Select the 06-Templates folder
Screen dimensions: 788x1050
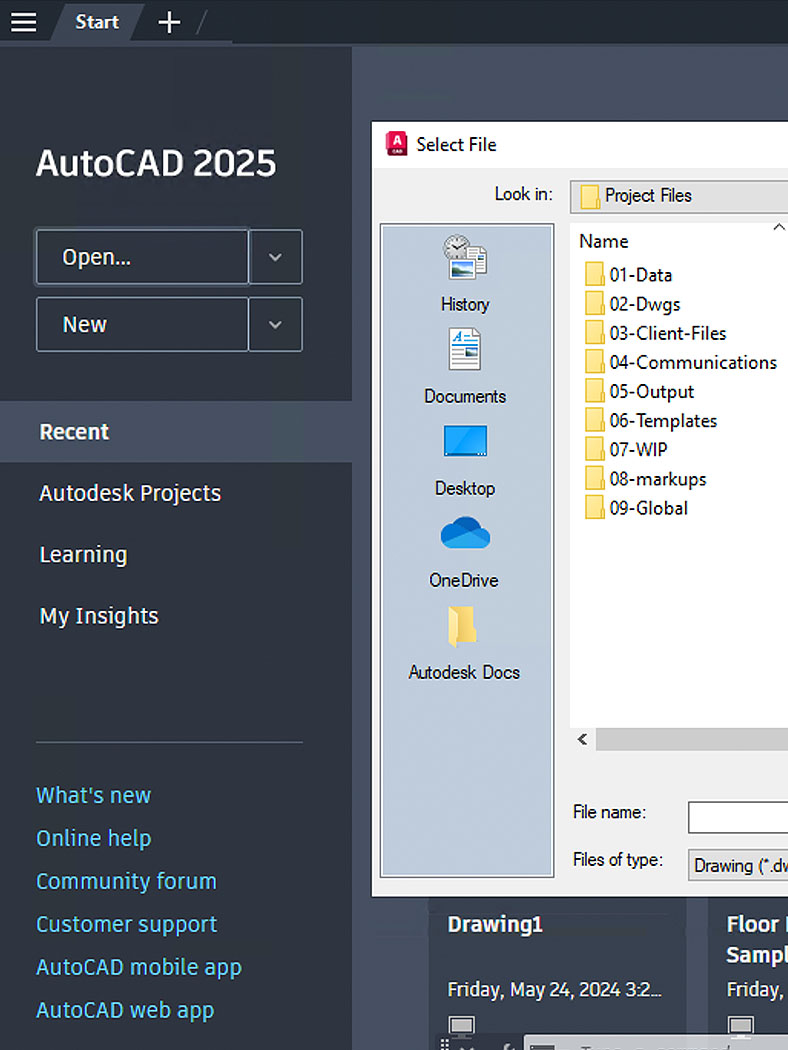pos(651,421)
